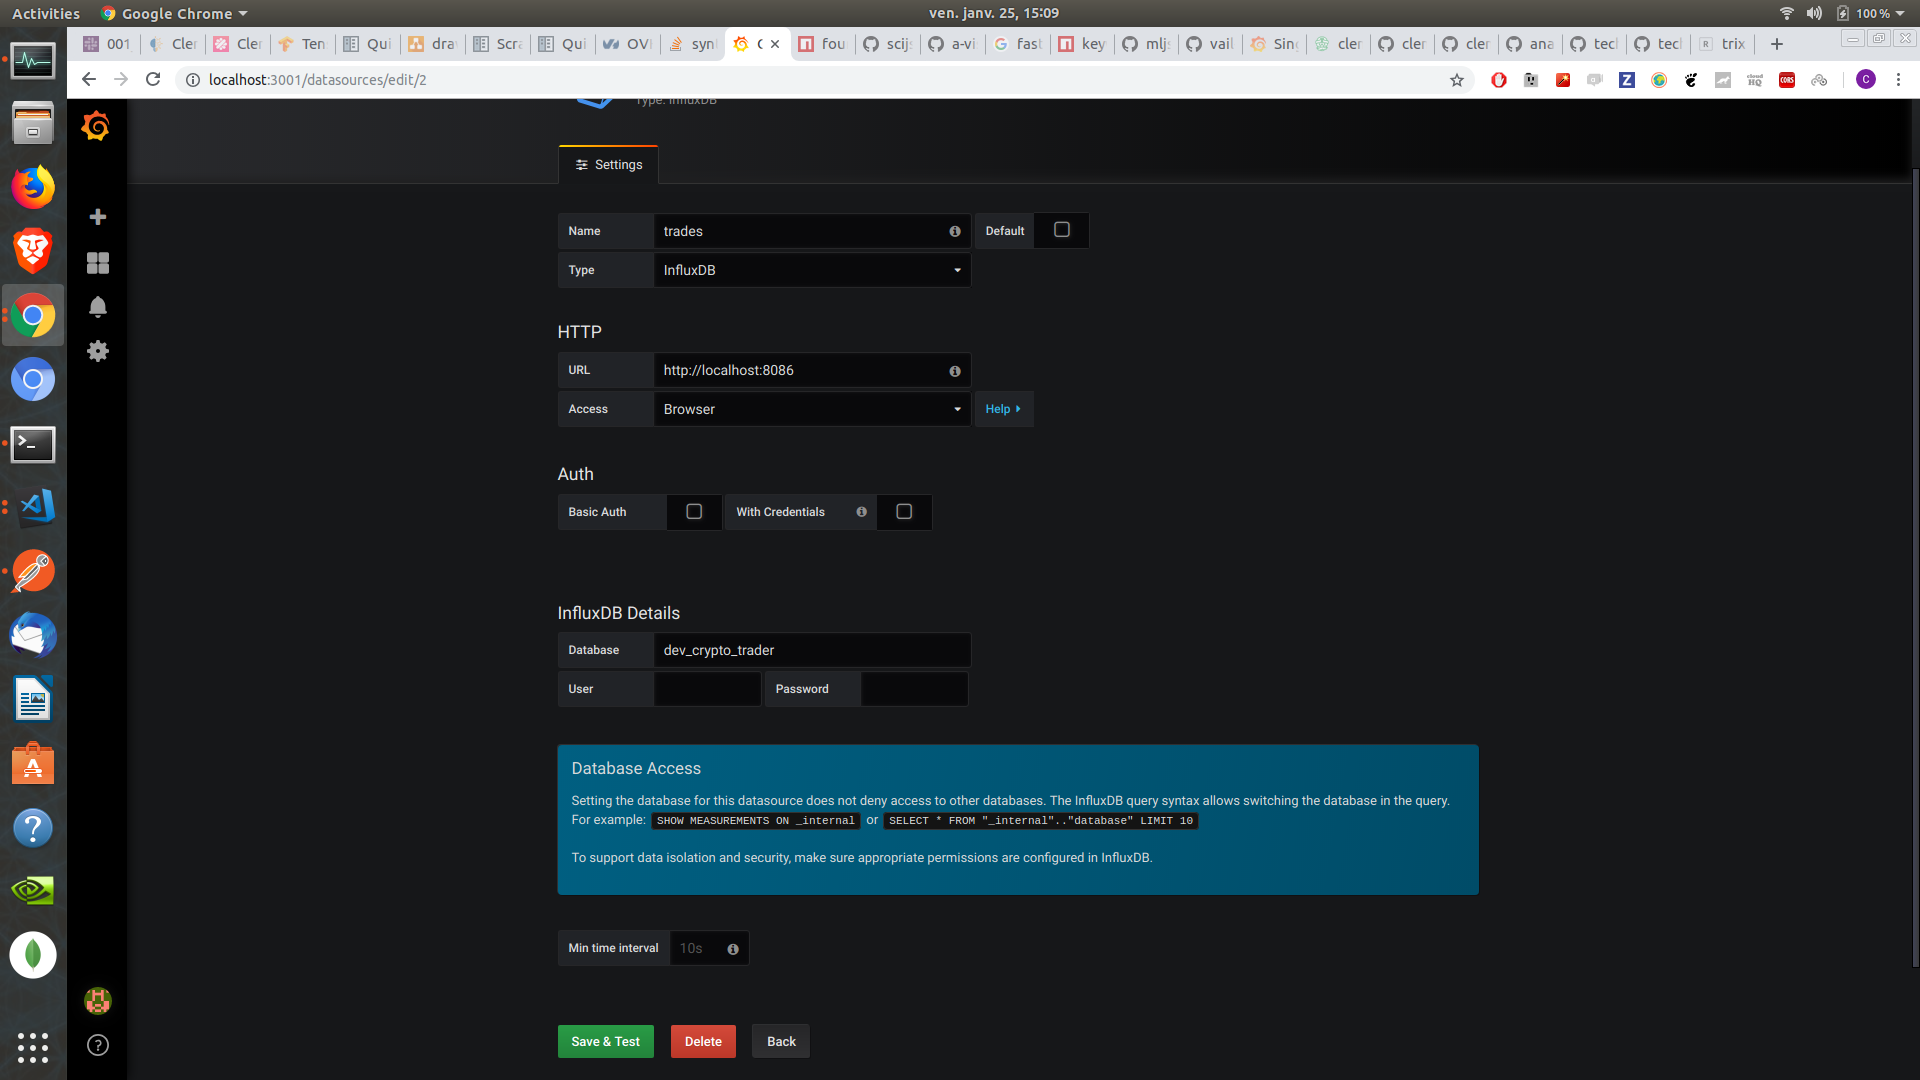Click the With Credentials info icon

pyautogui.click(x=861, y=512)
